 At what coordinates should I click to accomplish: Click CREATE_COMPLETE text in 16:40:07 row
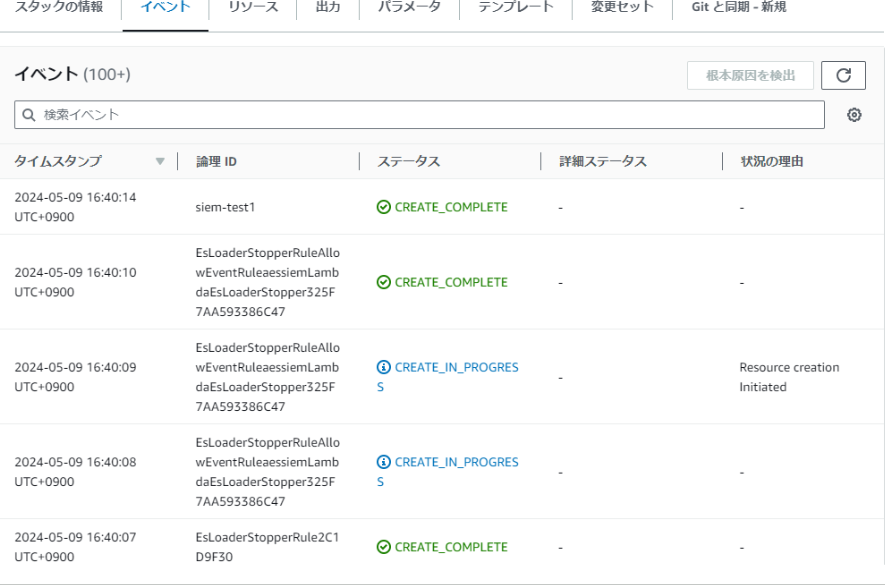(x=451, y=547)
